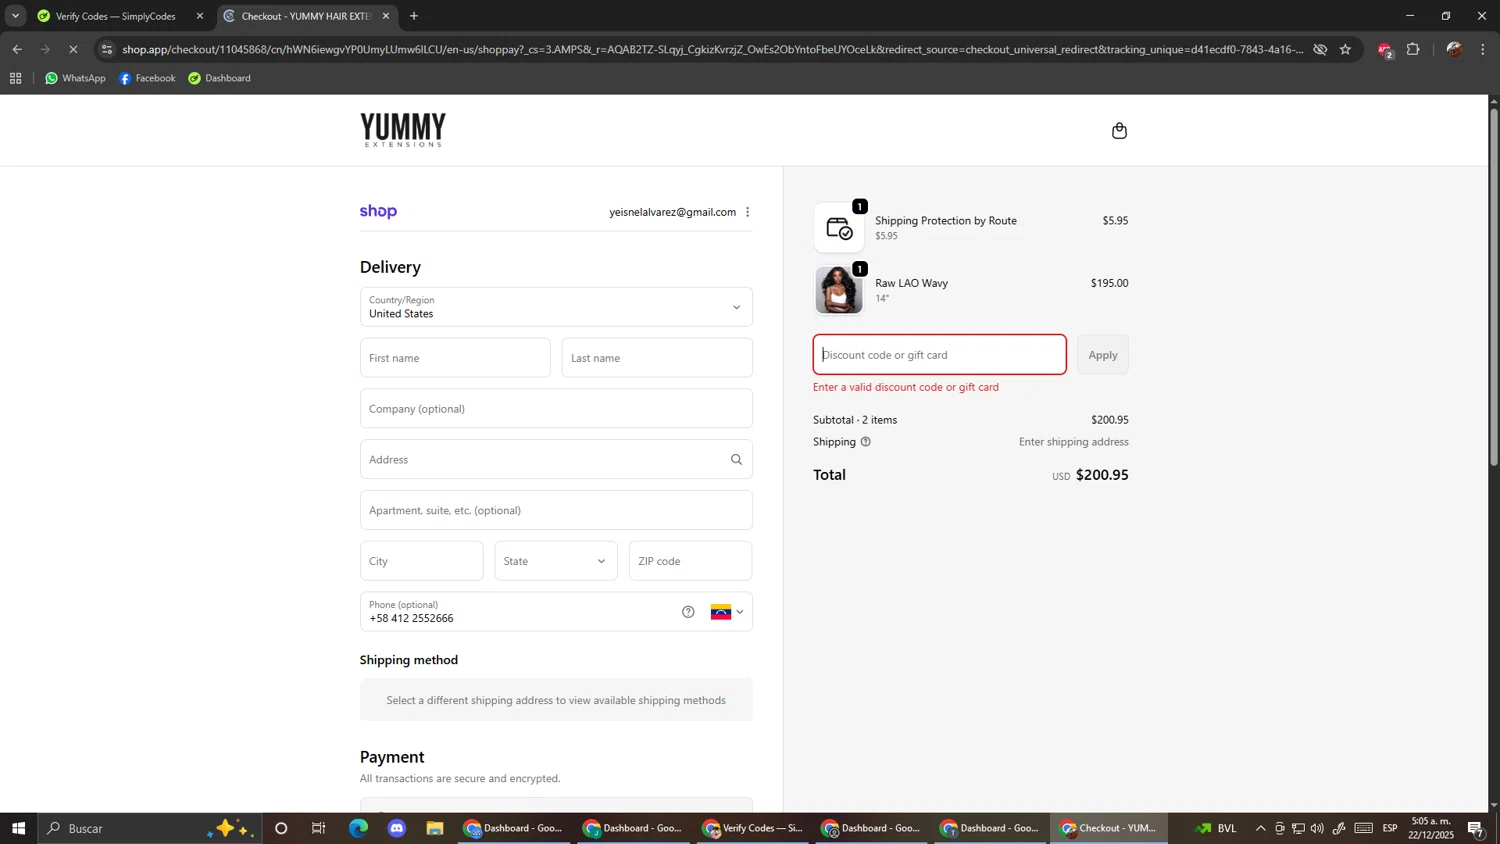This screenshot has height=844, width=1500.
Task: Open Chrome three-dot menu
Action: pyautogui.click(x=1483, y=49)
